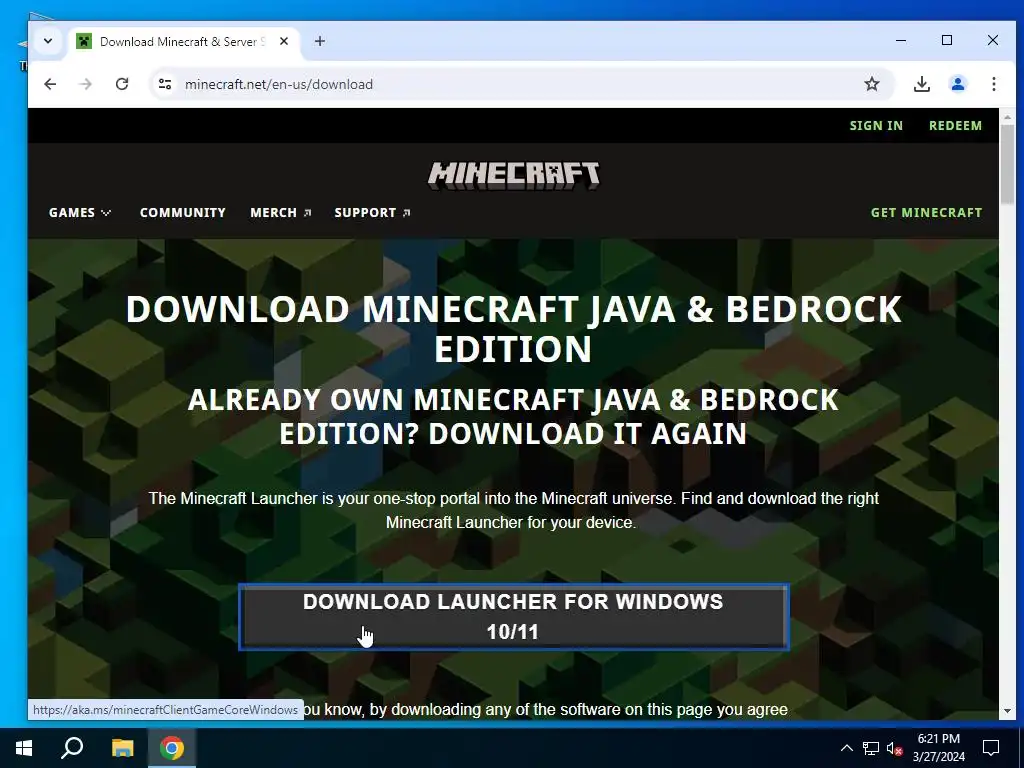Click the 'Already own Minecraft Java & Bedrock Edition?' subheading

513,417
